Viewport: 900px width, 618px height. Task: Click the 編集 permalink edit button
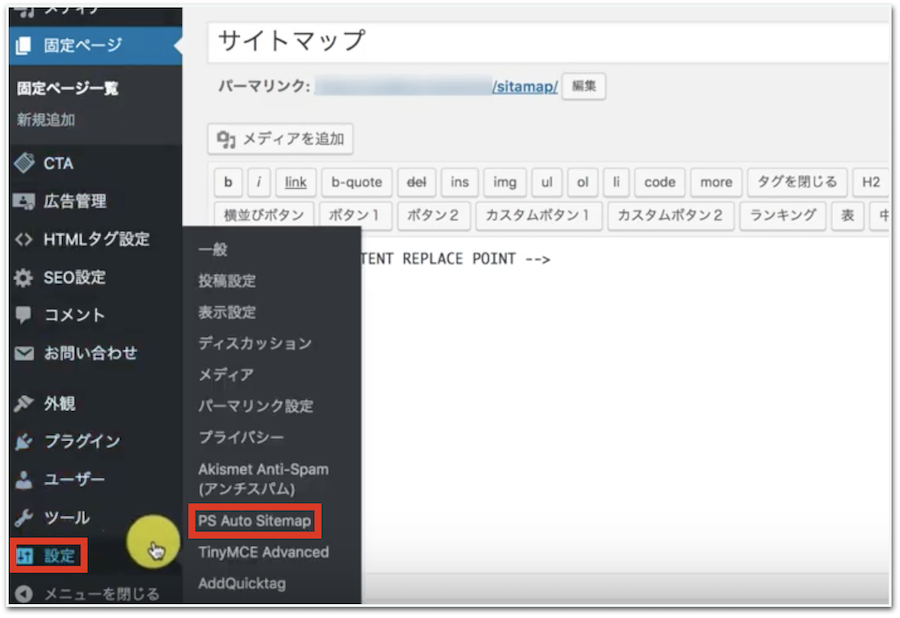584,87
